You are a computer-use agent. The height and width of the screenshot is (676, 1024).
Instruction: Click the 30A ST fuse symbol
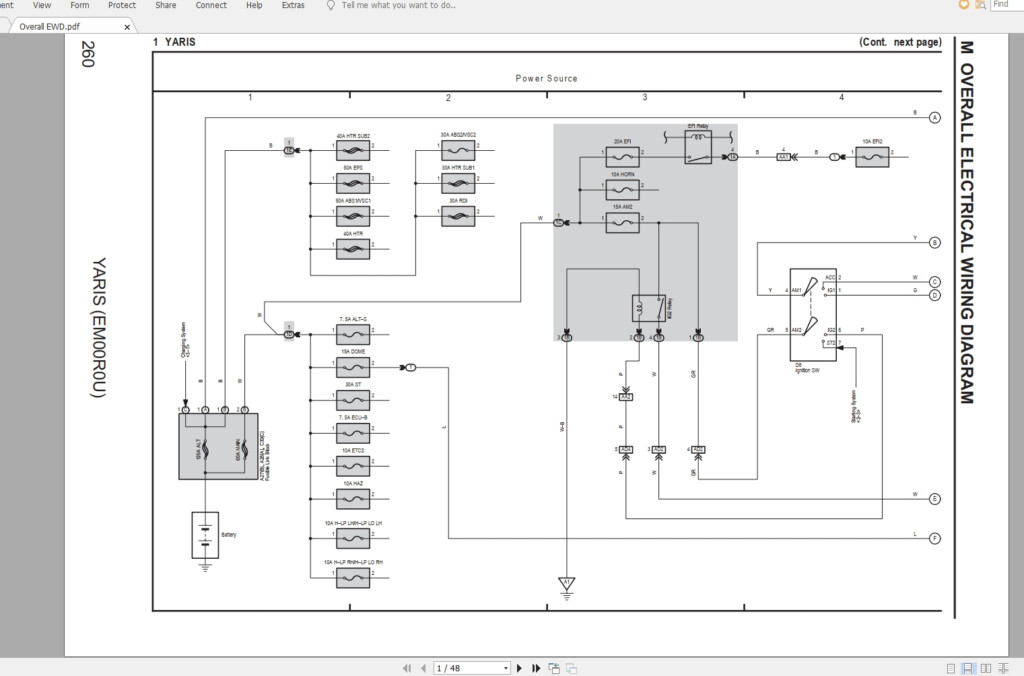tap(353, 400)
